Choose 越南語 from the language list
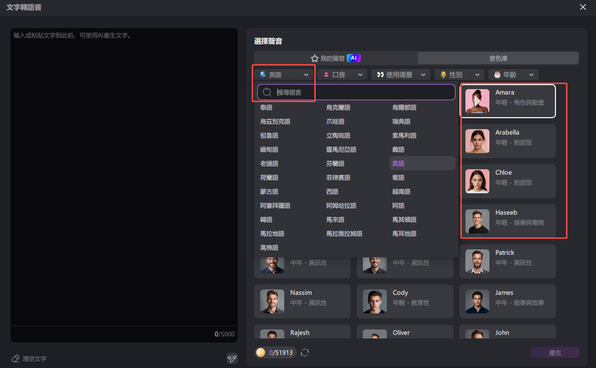 (401, 192)
